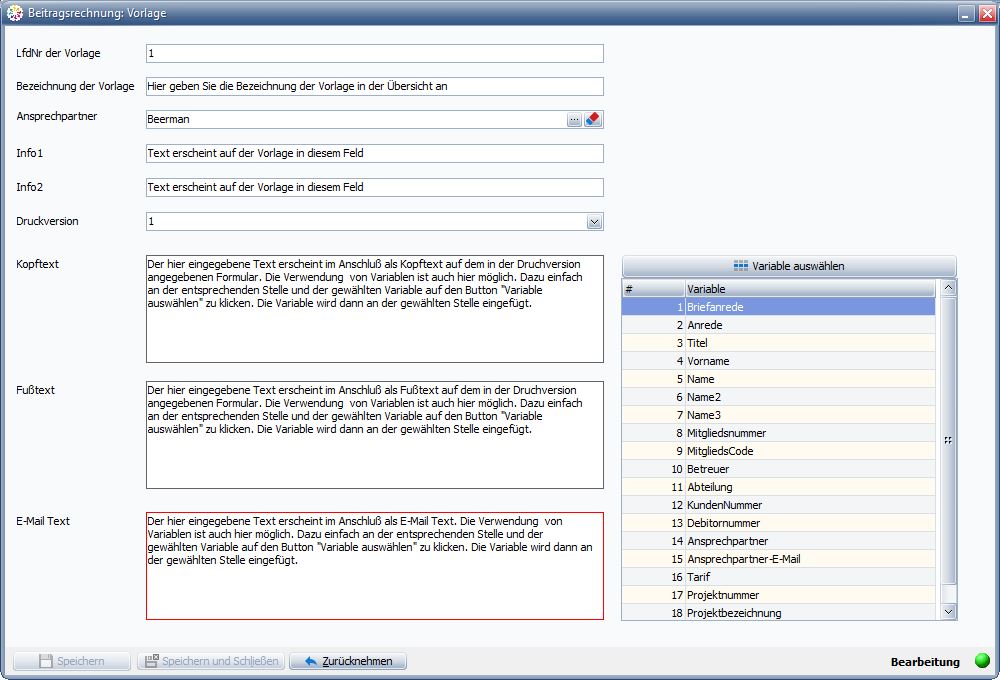This screenshot has width=1000, height=680.
Task: Click the # column header
Action: (654, 289)
